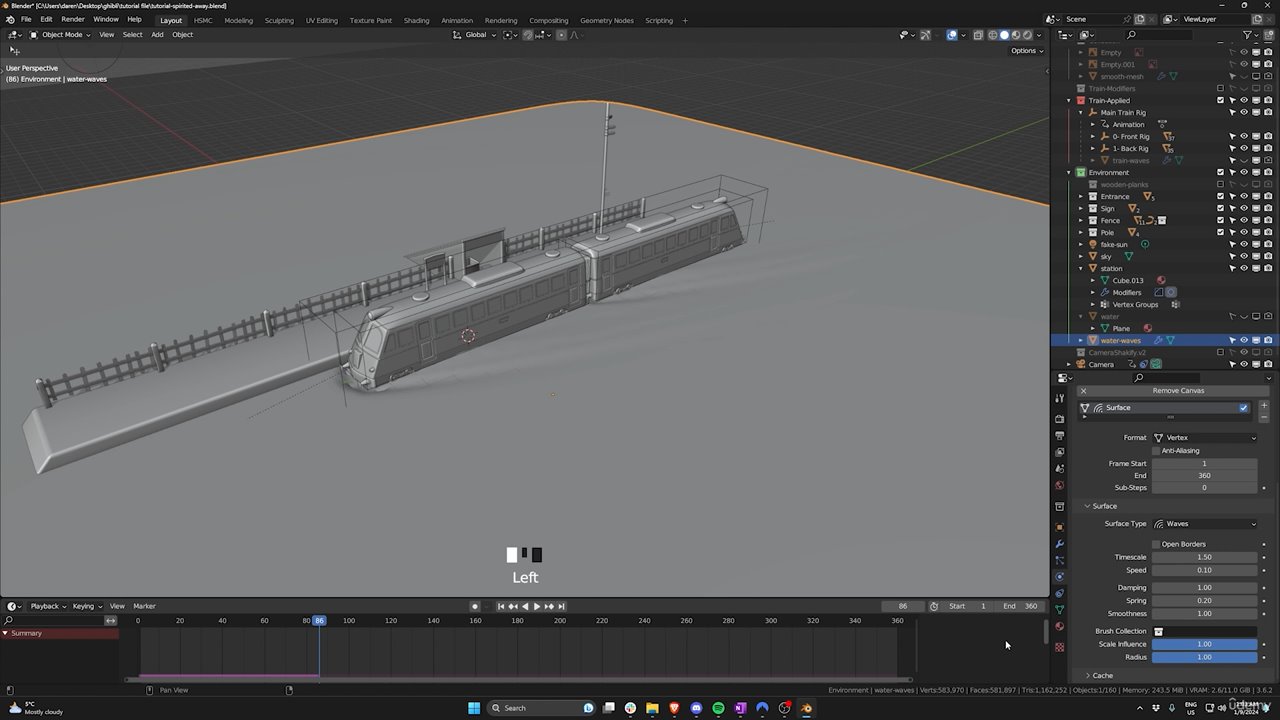Open the Format Vertex dropdown
Viewport: 1280px width, 720px height.
pyautogui.click(x=1205, y=438)
